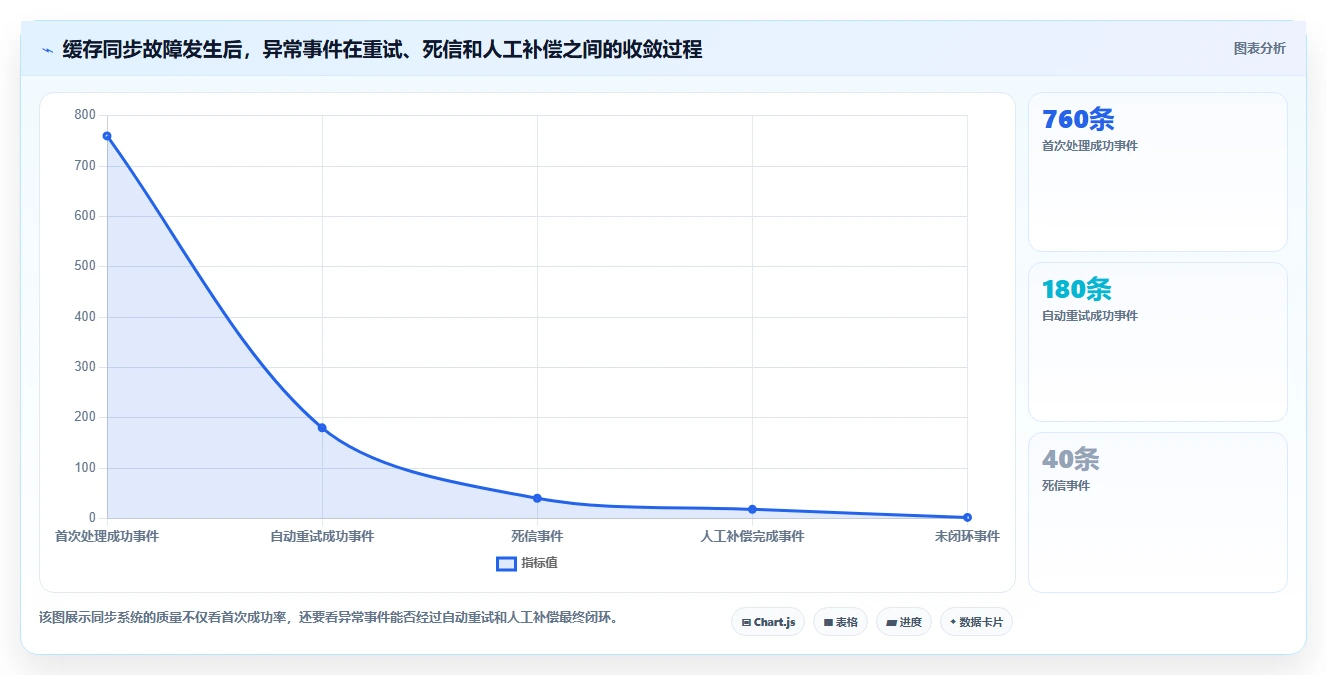Select the Chart.js tag
The height and width of the screenshot is (675, 1327).
point(768,622)
